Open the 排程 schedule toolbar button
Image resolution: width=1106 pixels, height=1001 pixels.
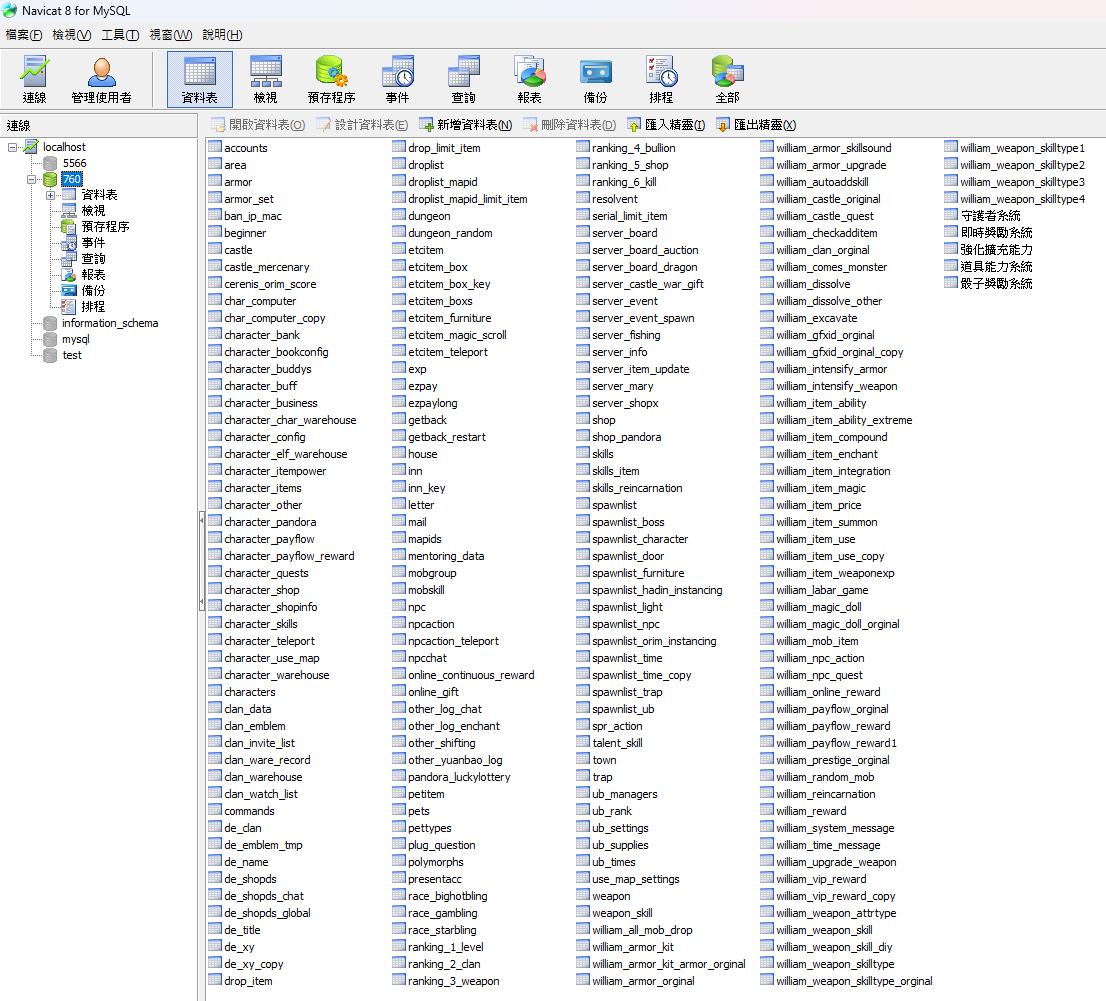click(x=661, y=79)
